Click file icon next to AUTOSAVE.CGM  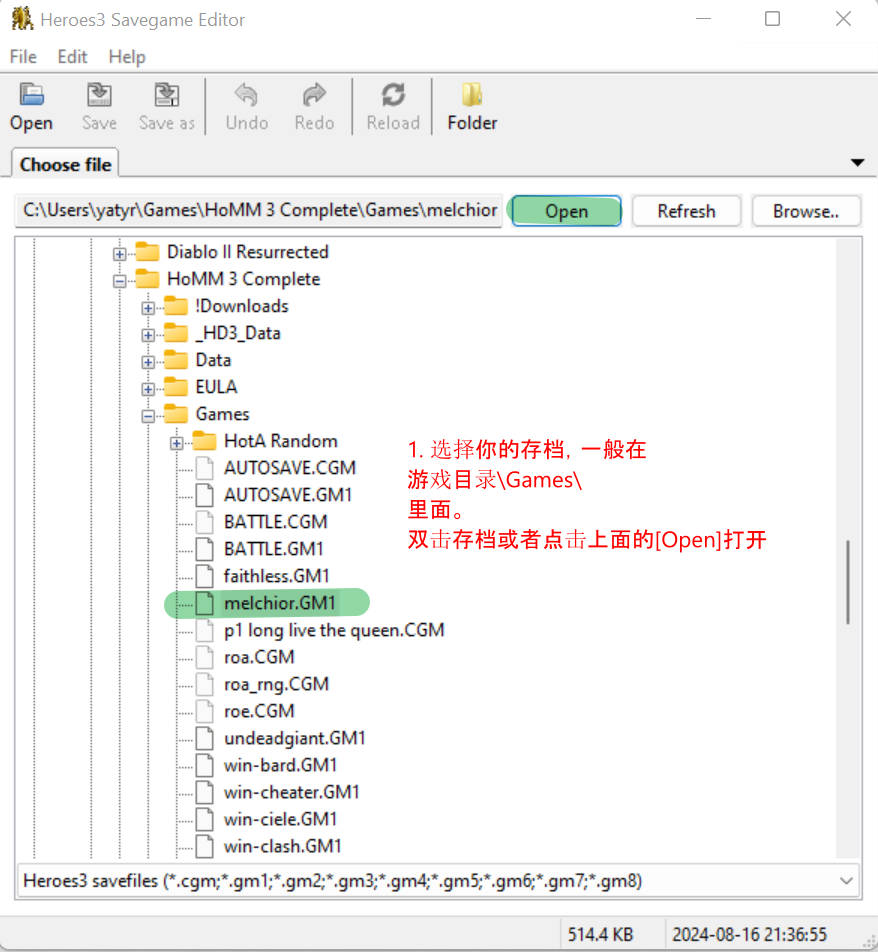205,468
